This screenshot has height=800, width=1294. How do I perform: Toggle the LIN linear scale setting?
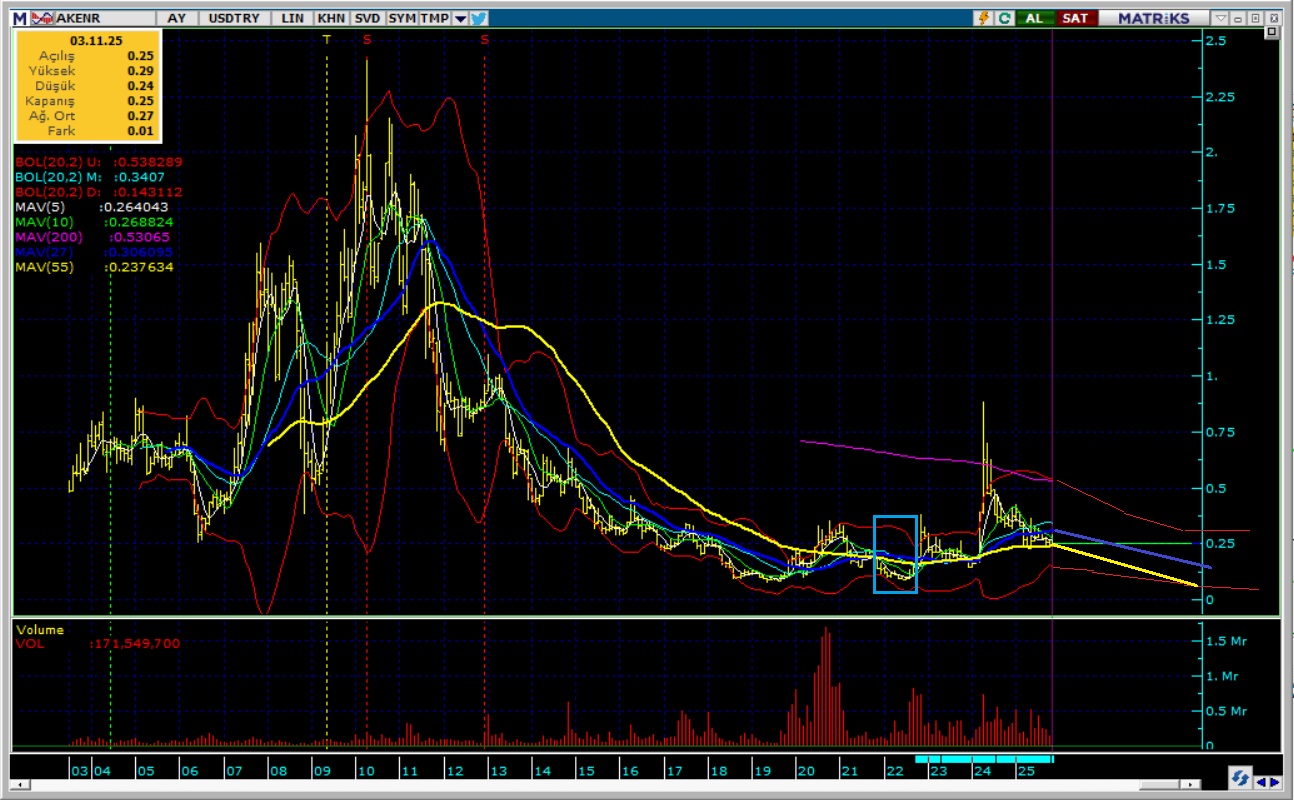point(292,18)
